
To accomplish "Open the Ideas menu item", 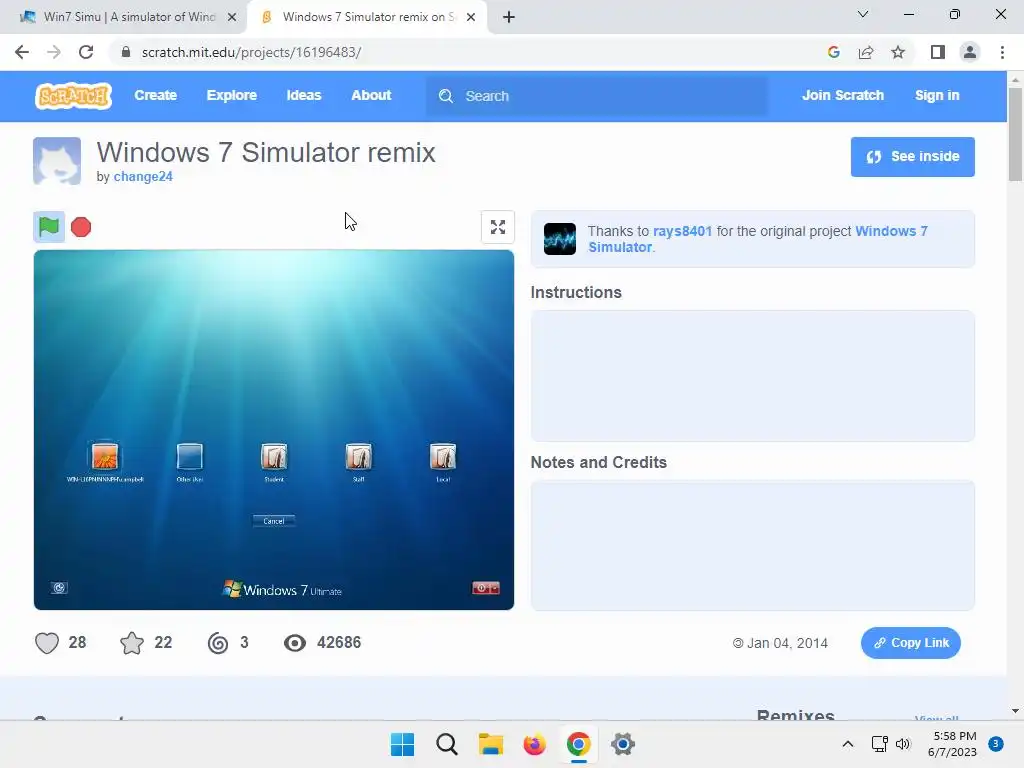I will pyautogui.click(x=304, y=95).
